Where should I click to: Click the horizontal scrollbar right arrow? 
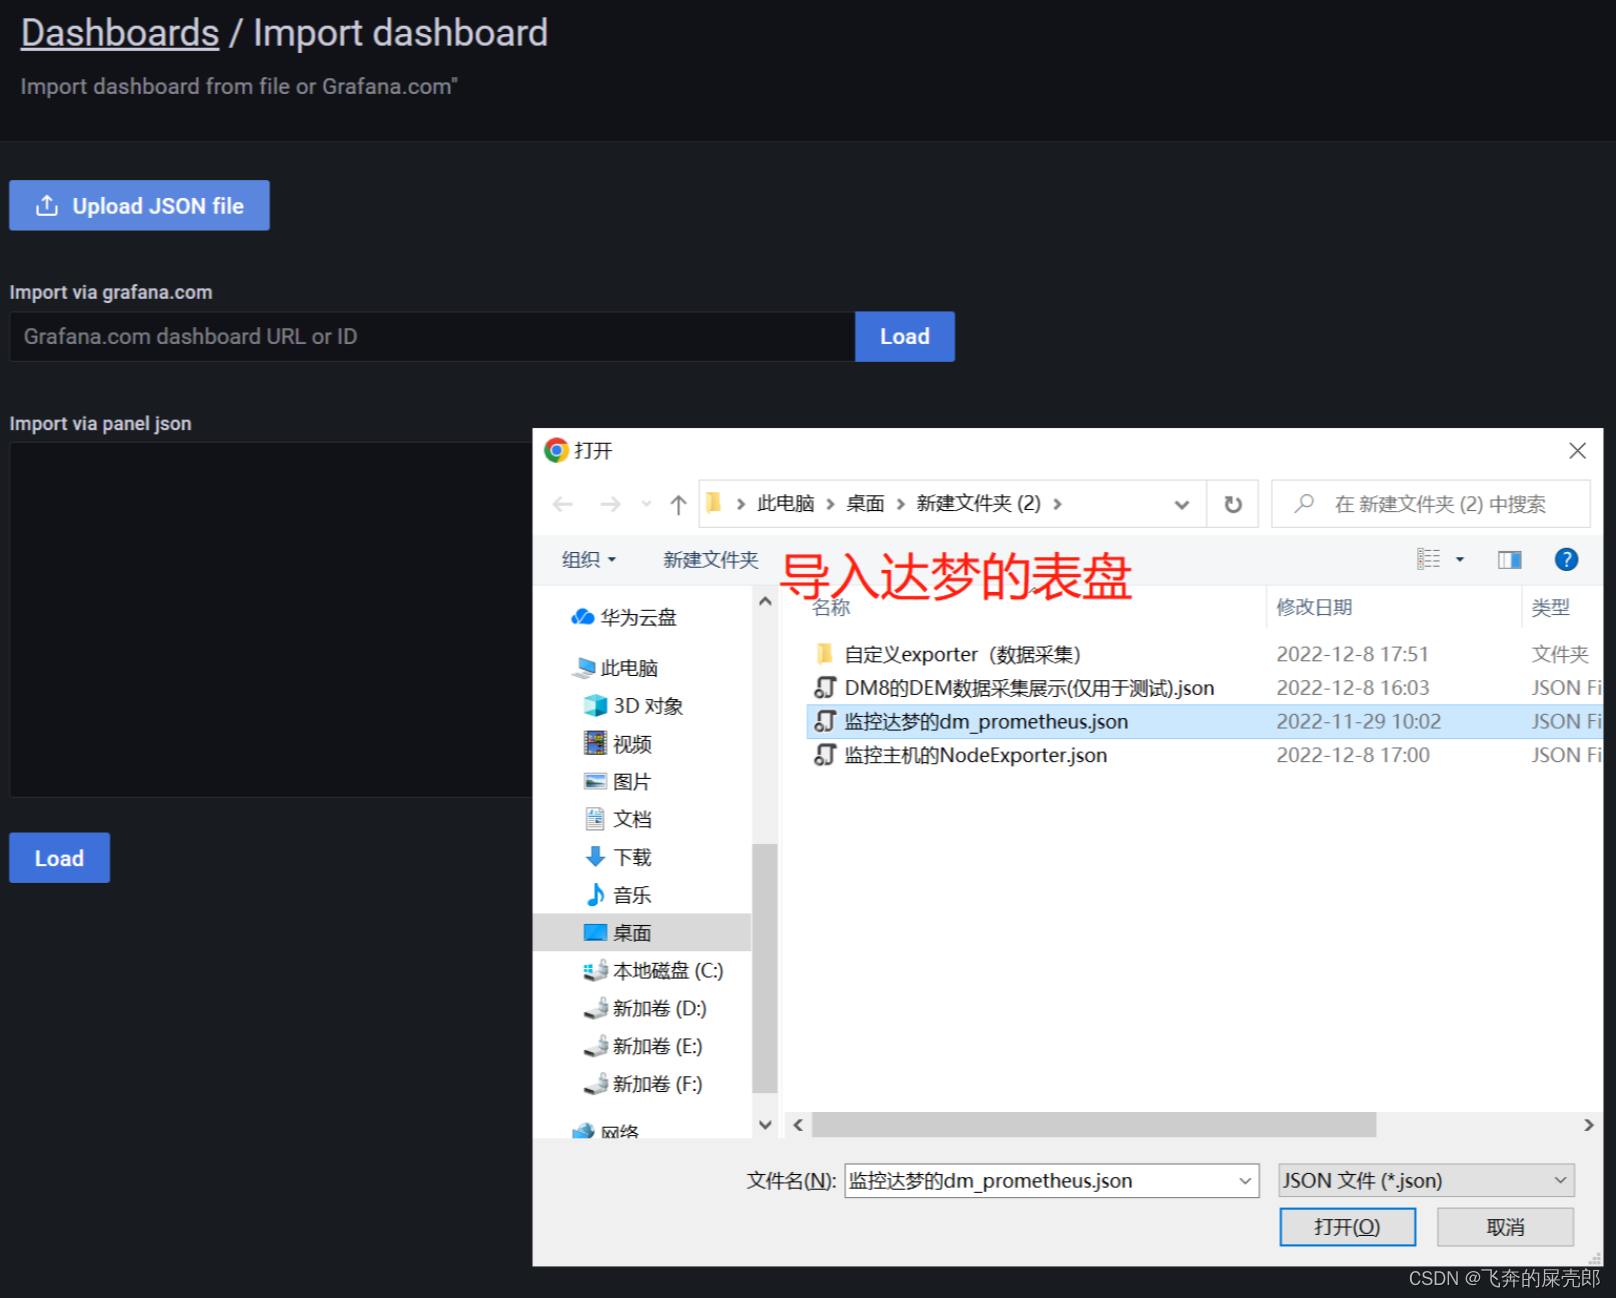(1589, 1125)
